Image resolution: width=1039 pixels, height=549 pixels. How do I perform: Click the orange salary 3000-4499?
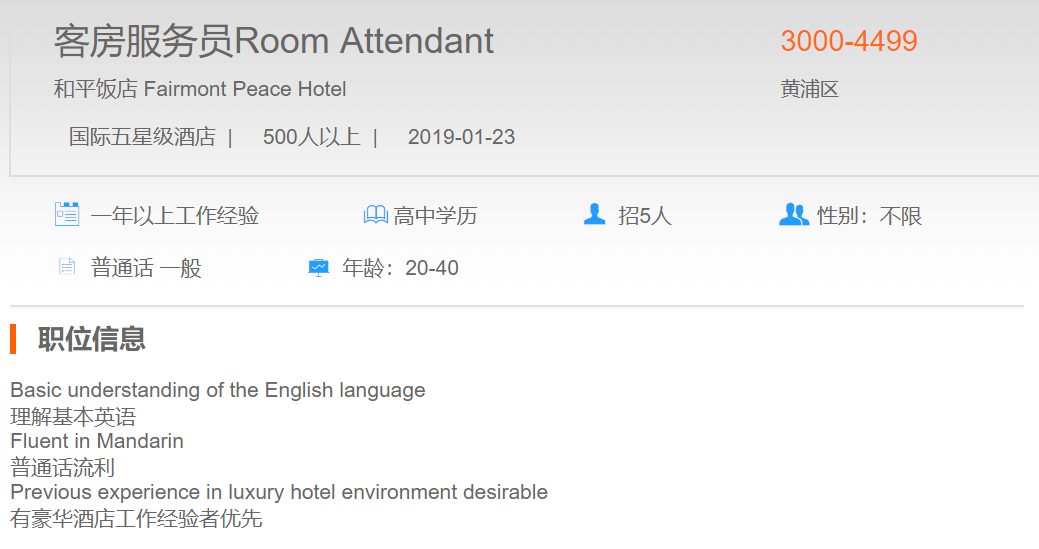coord(849,41)
